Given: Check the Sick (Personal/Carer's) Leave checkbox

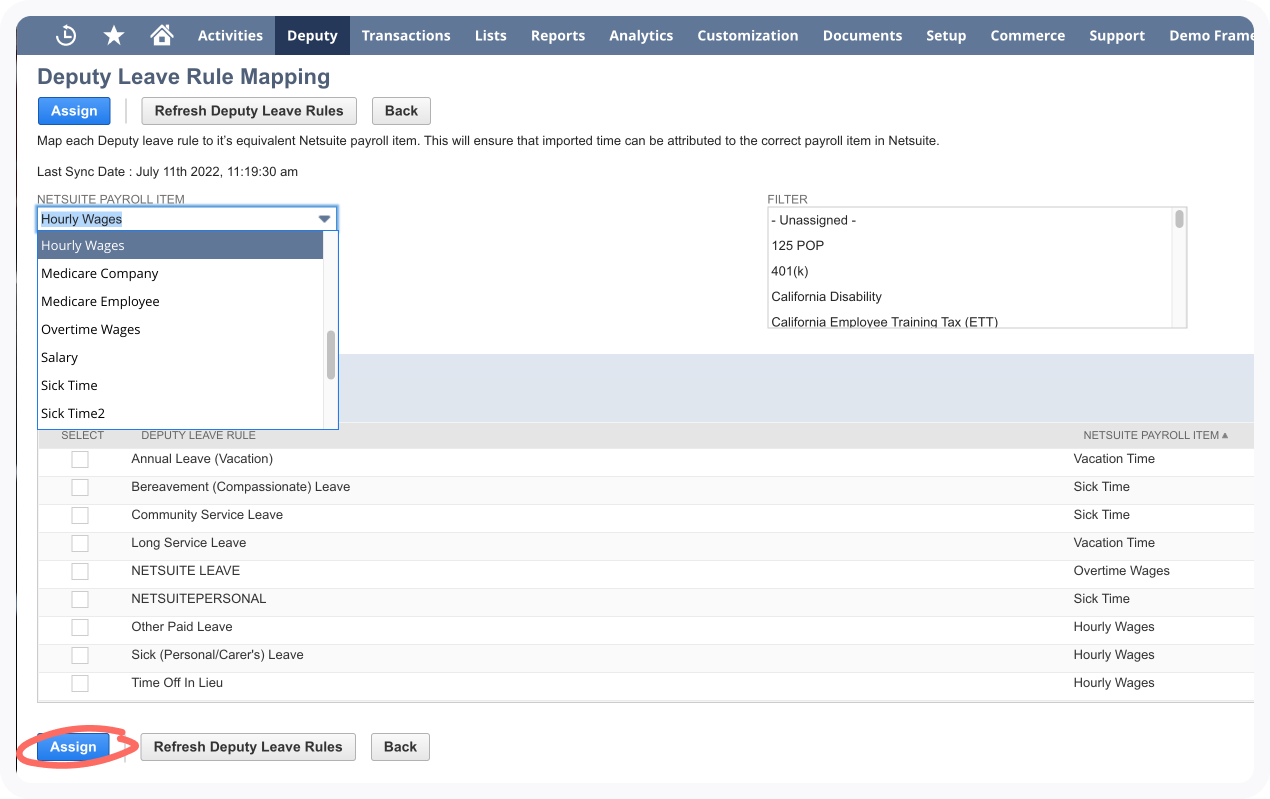Looking at the screenshot, I should pos(80,655).
